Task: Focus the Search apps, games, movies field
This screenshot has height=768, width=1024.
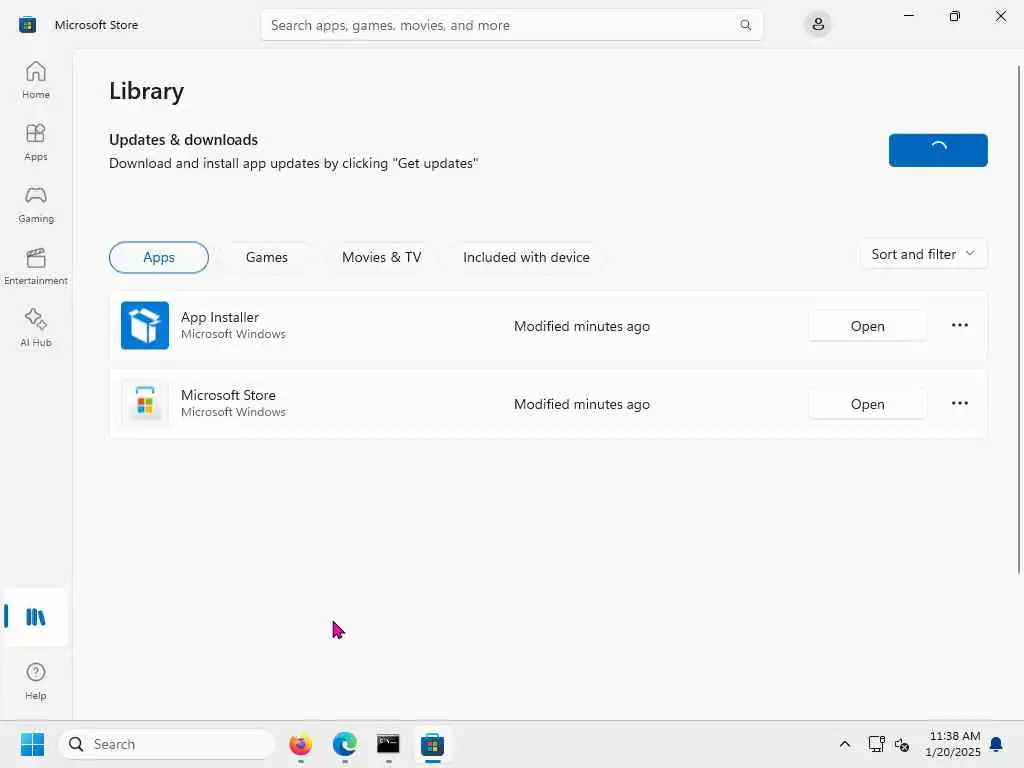Action: coord(511,25)
